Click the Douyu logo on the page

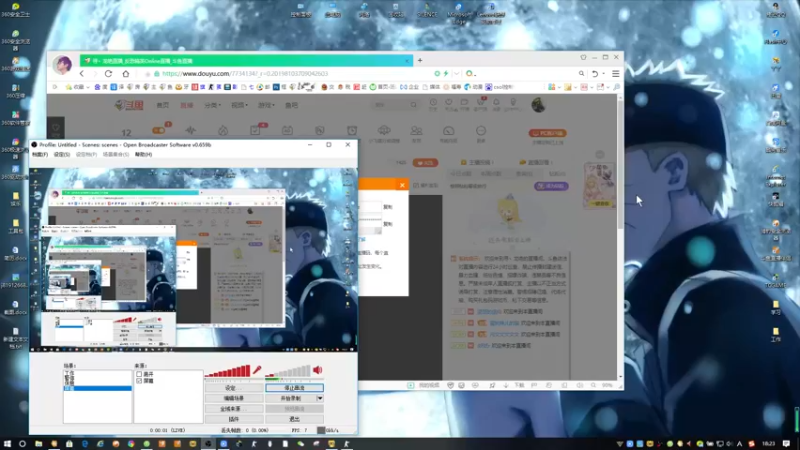click(x=129, y=105)
